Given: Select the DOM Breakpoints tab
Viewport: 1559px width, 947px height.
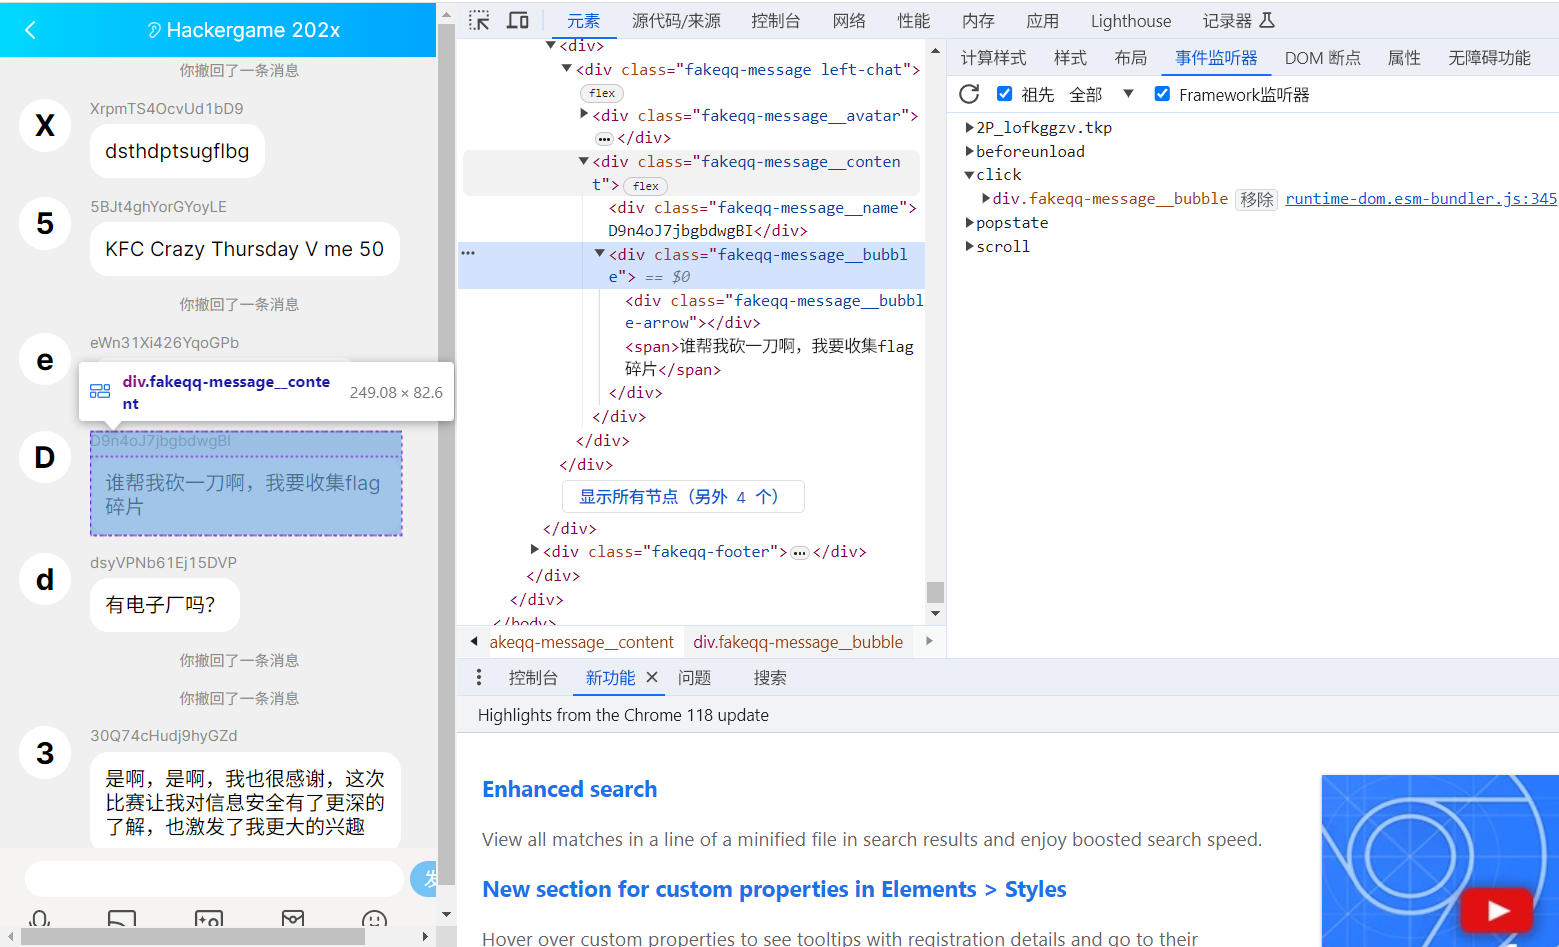Looking at the screenshot, I should (x=1322, y=58).
